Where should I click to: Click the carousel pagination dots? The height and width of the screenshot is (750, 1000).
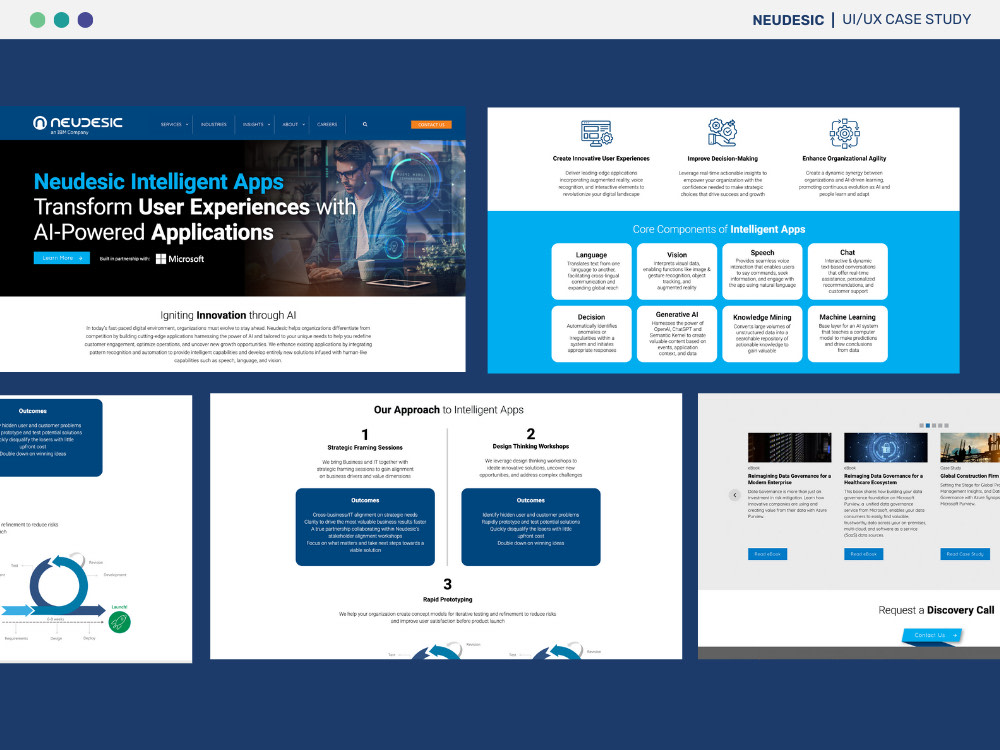[x=934, y=425]
